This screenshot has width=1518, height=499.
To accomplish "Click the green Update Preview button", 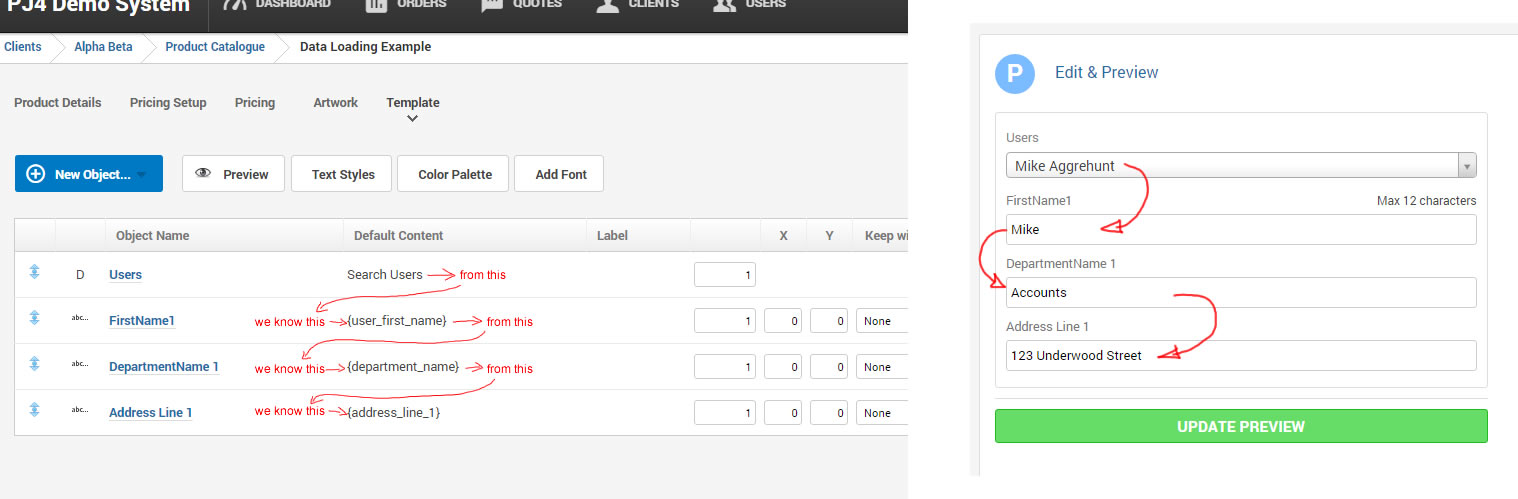I will [x=1241, y=426].
